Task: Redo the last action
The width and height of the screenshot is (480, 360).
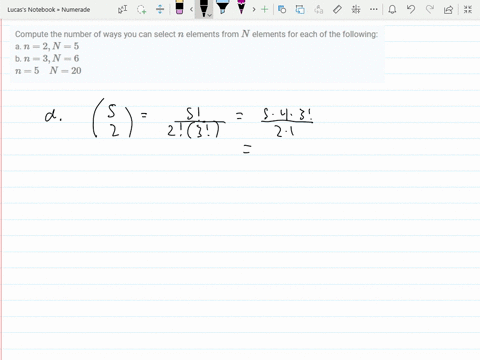Action: click(x=430, y=9)
